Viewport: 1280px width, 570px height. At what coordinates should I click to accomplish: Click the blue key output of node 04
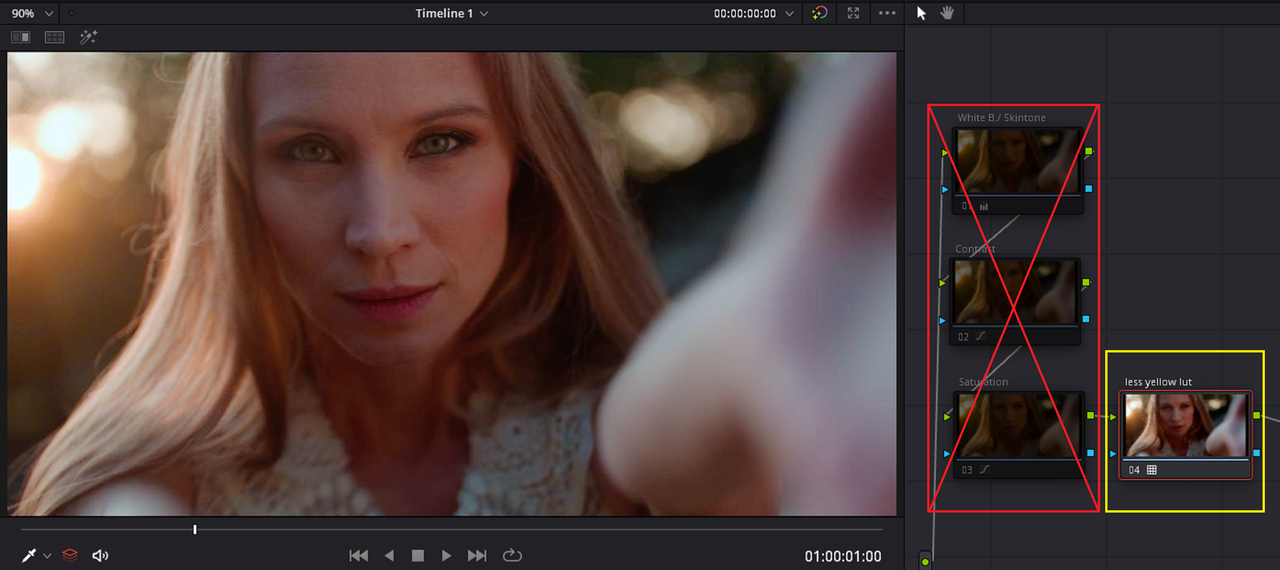pos(1257,453)
